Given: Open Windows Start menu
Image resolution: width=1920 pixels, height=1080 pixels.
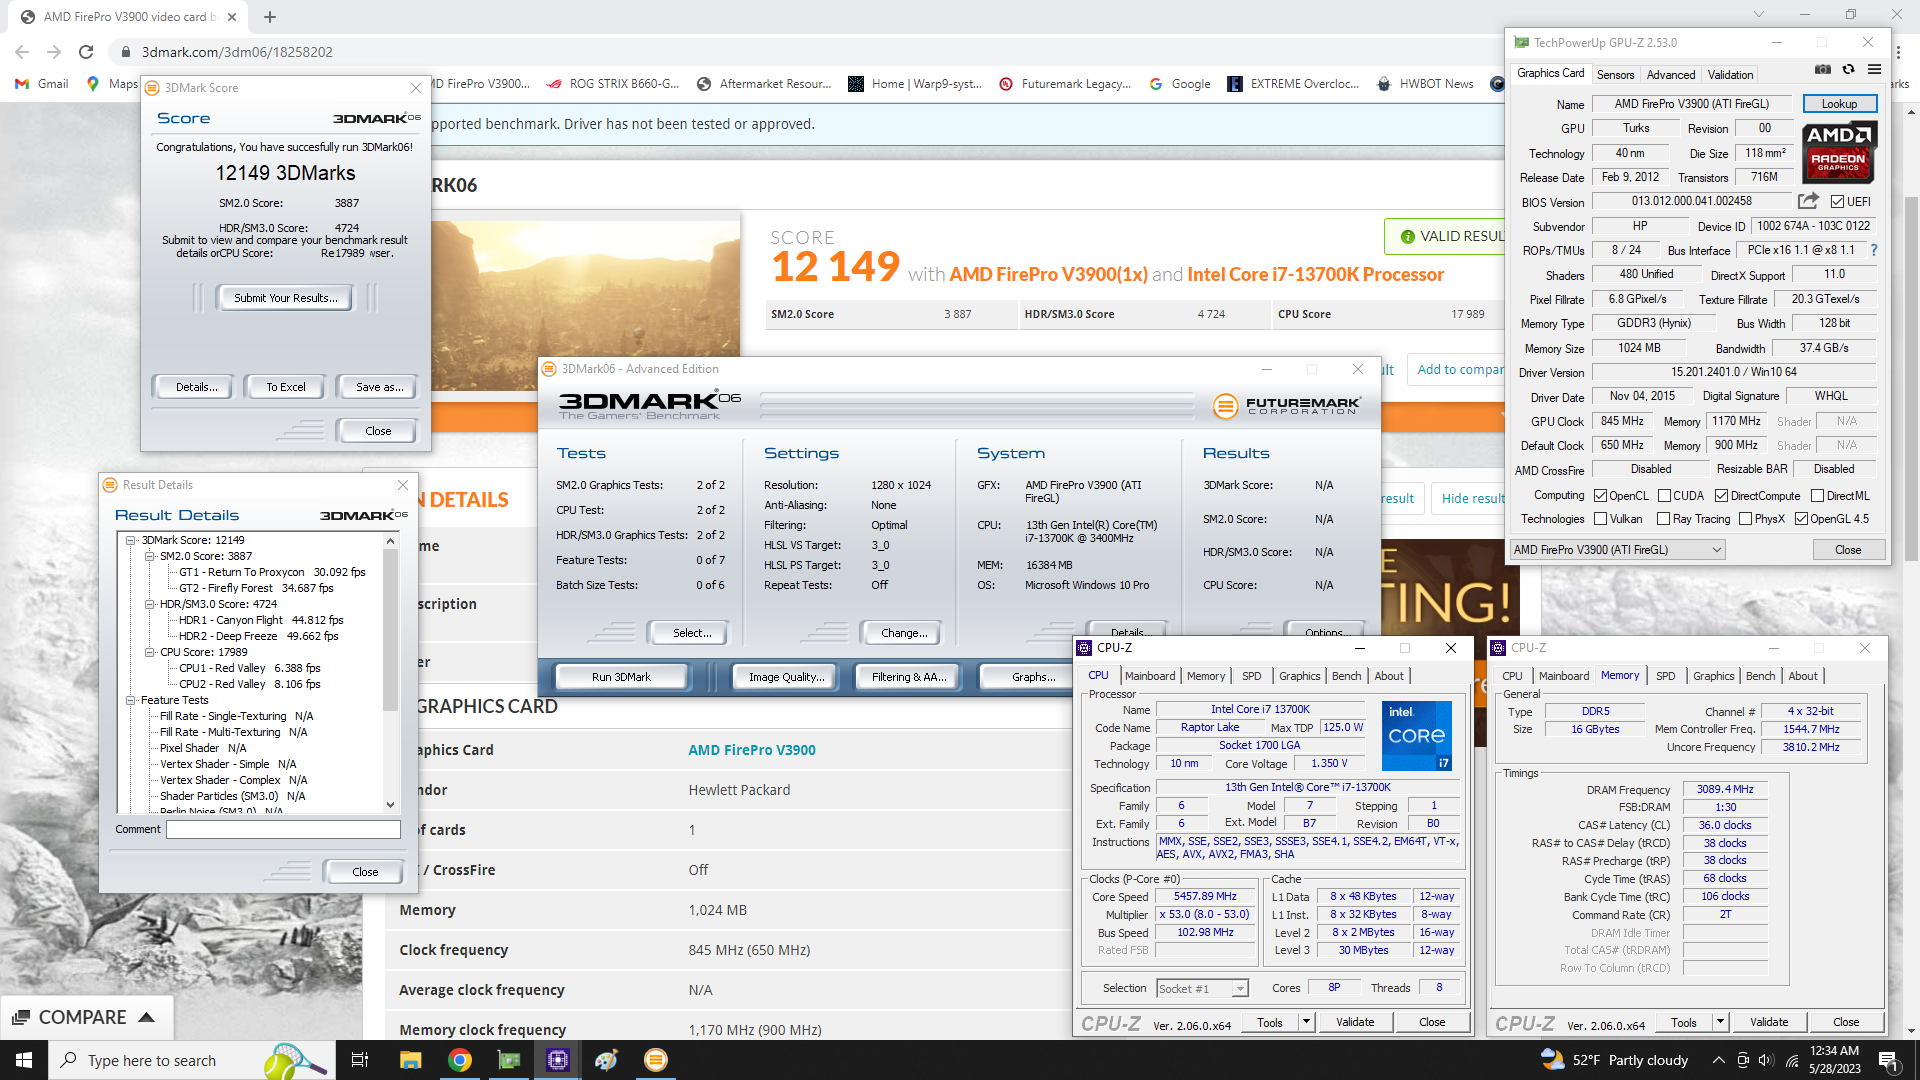Looking at the screenshot, I should tap(24, 1060).
